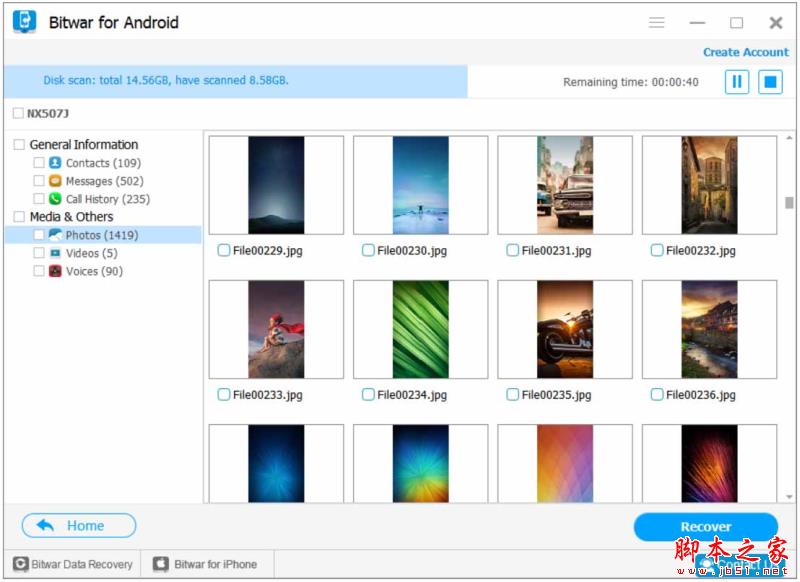This screenshot has height=582, width=800.
Task: Tick the Messages (502) checkbox
Action: tap(39, 181)
